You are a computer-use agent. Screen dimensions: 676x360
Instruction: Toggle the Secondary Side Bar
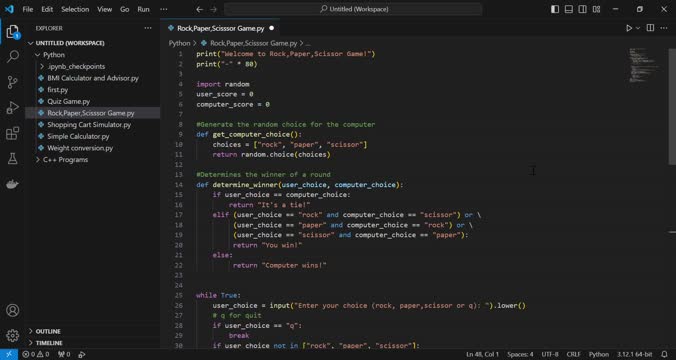[x=582, y=9]
